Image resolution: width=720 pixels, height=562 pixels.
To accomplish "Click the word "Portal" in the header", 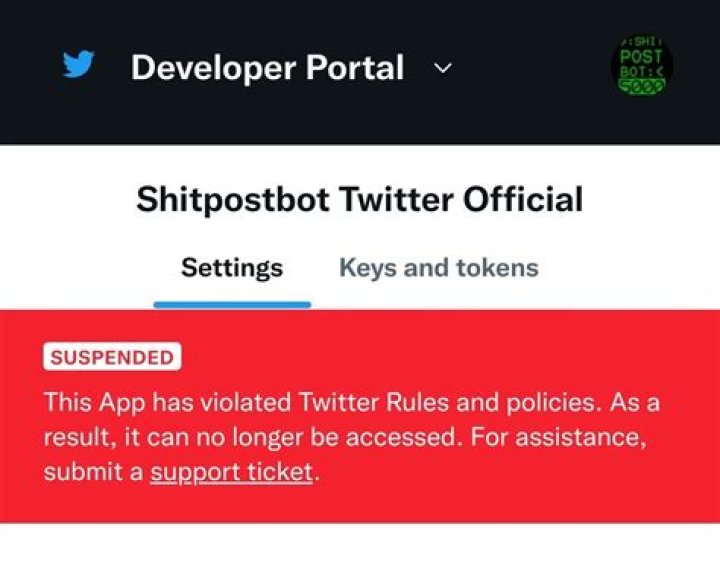I will click(355, 67).
